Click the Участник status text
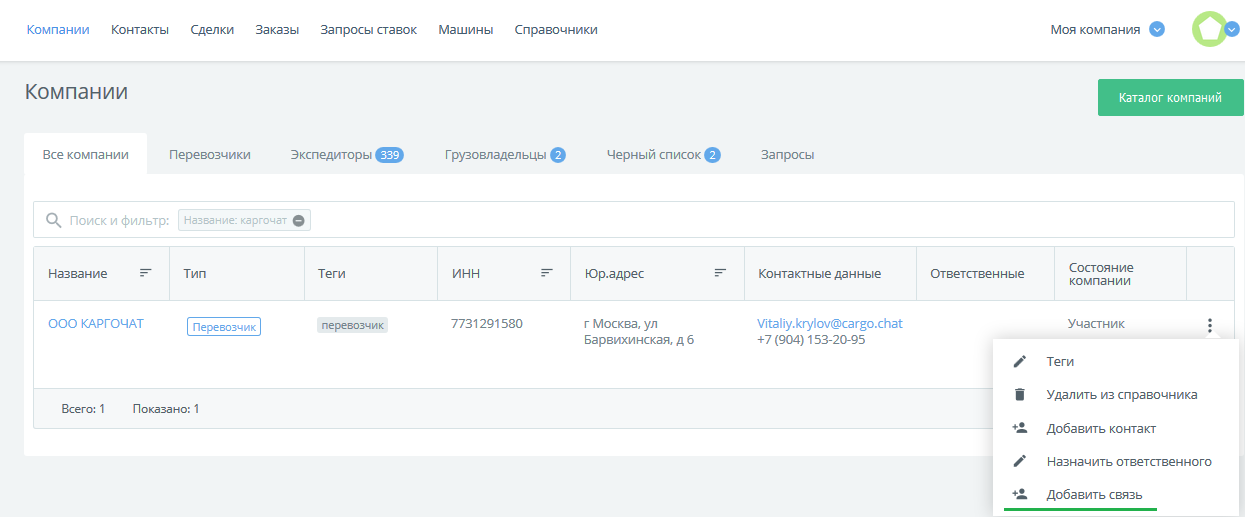The height and width of the screenshot is (517, 1245). point(1097,323)
